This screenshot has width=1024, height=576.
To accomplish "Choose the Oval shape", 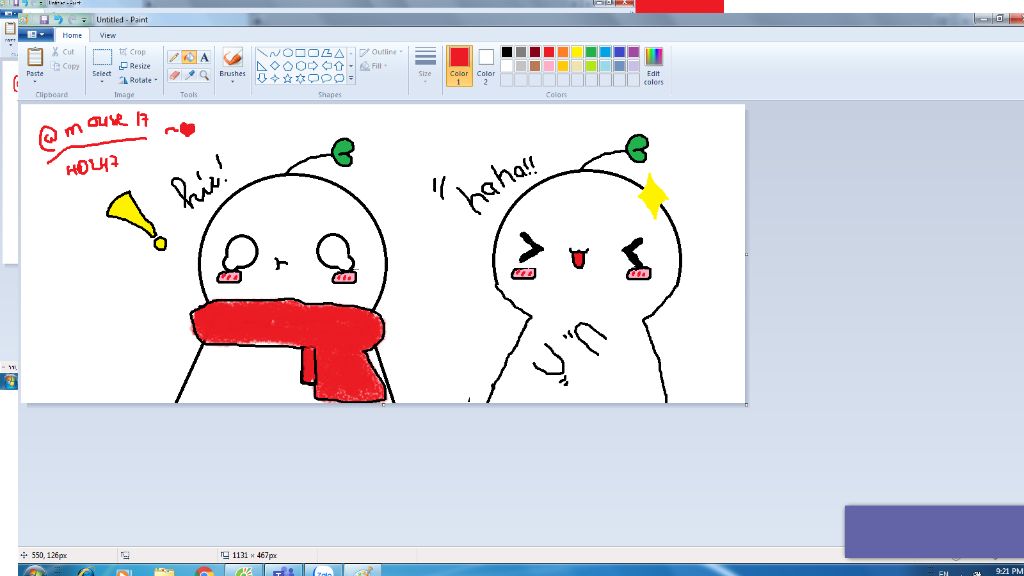I will (x=287, y=53).
